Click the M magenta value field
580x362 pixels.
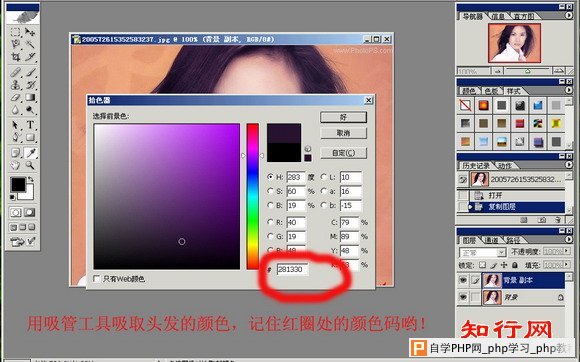[x=349, y=236]
